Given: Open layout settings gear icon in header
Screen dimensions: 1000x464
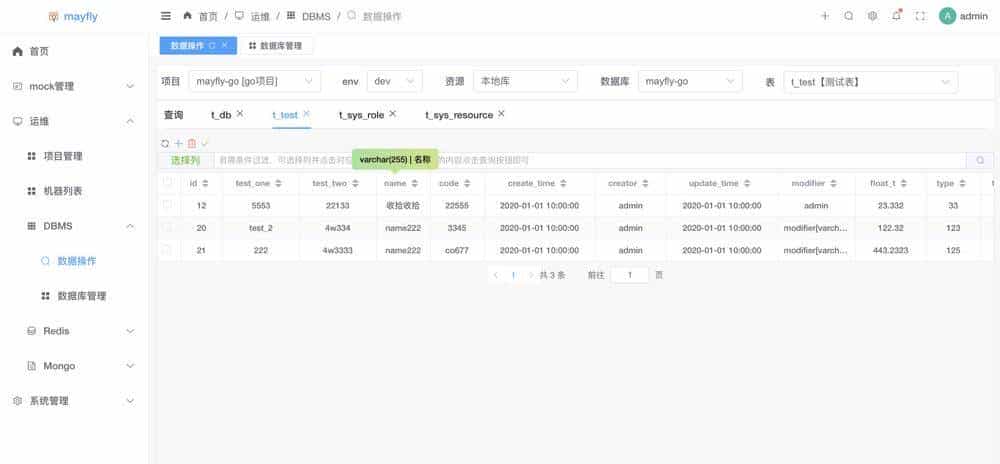Looking at the screenshot, I should click(872, 16).
